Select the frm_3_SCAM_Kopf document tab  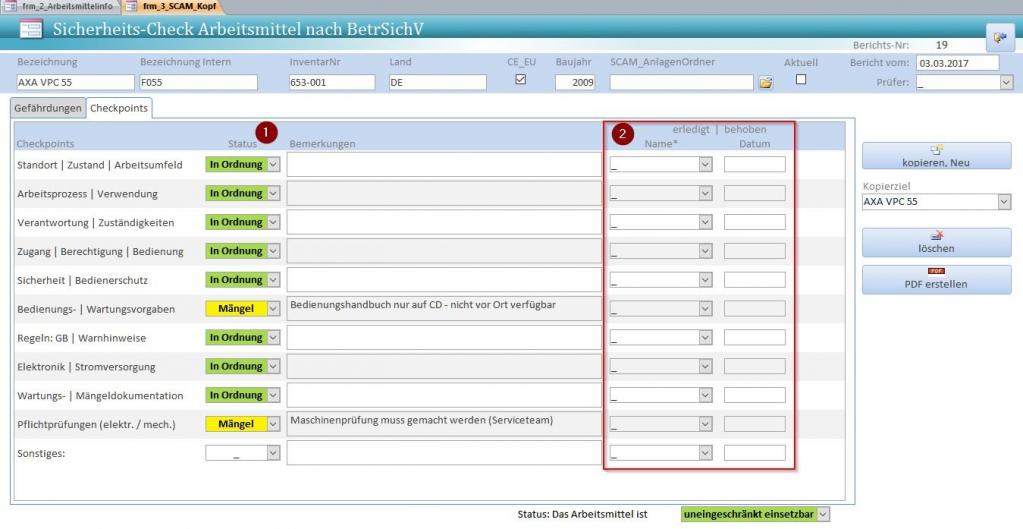coord(172,7)
